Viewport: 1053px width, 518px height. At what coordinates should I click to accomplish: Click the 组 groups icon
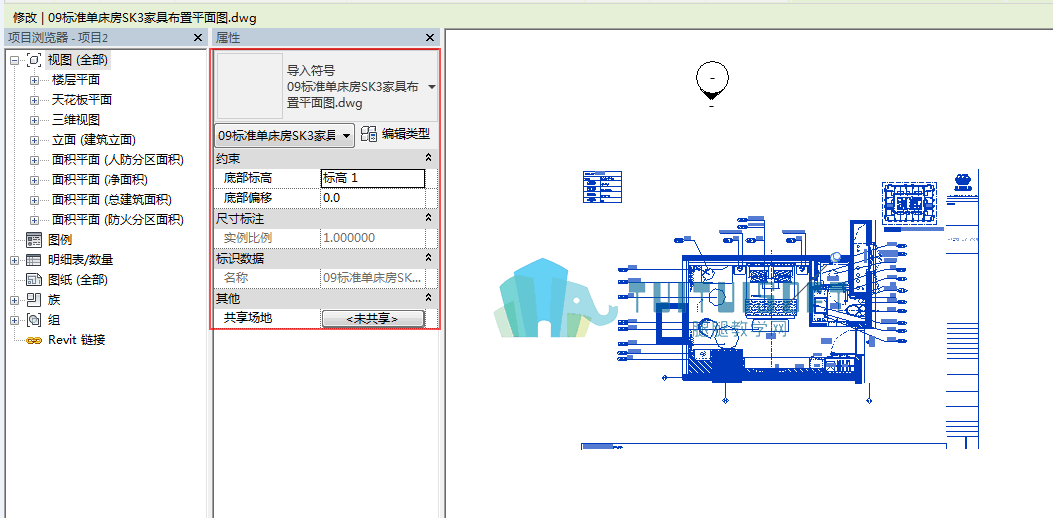click(34, 320)
